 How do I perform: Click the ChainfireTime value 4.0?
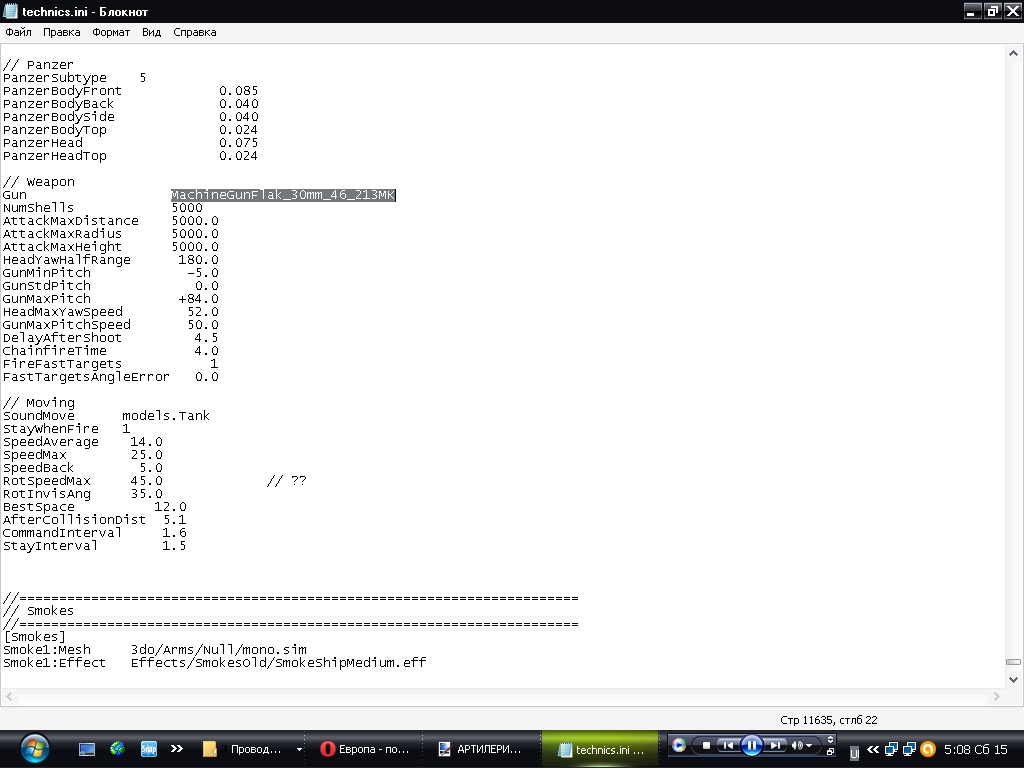206,351
